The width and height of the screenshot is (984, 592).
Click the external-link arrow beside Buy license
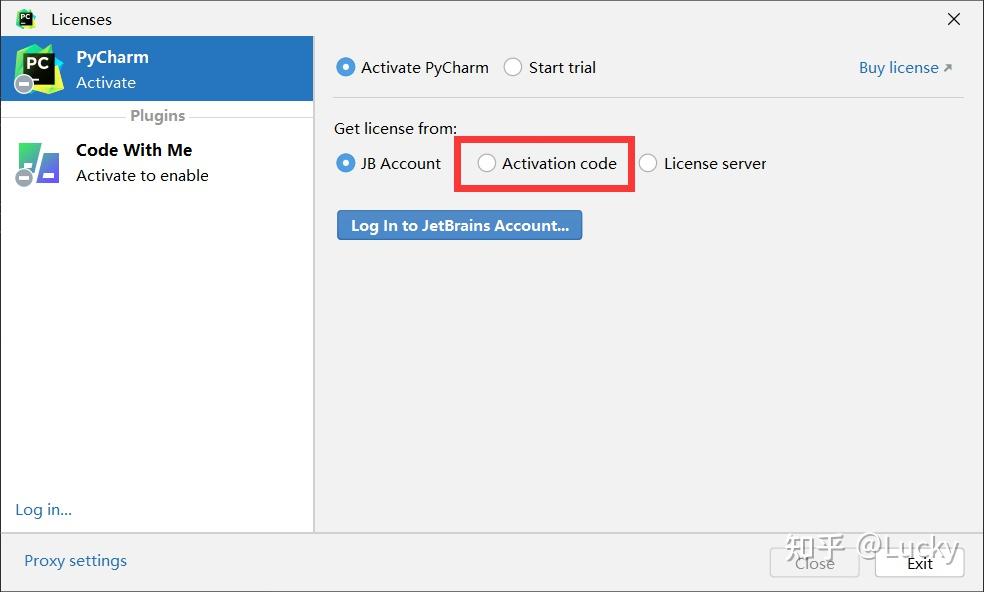948,68
